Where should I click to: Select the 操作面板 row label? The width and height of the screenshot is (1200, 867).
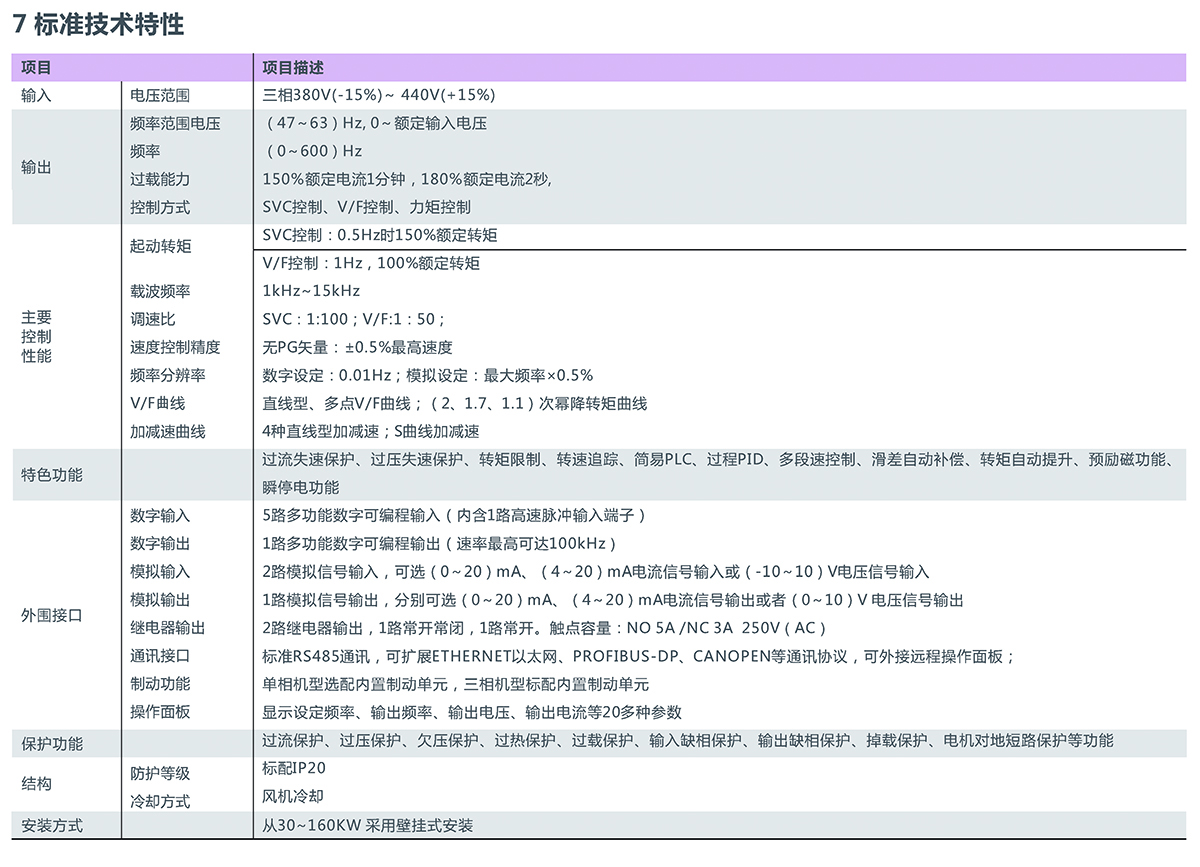[159, 712]
